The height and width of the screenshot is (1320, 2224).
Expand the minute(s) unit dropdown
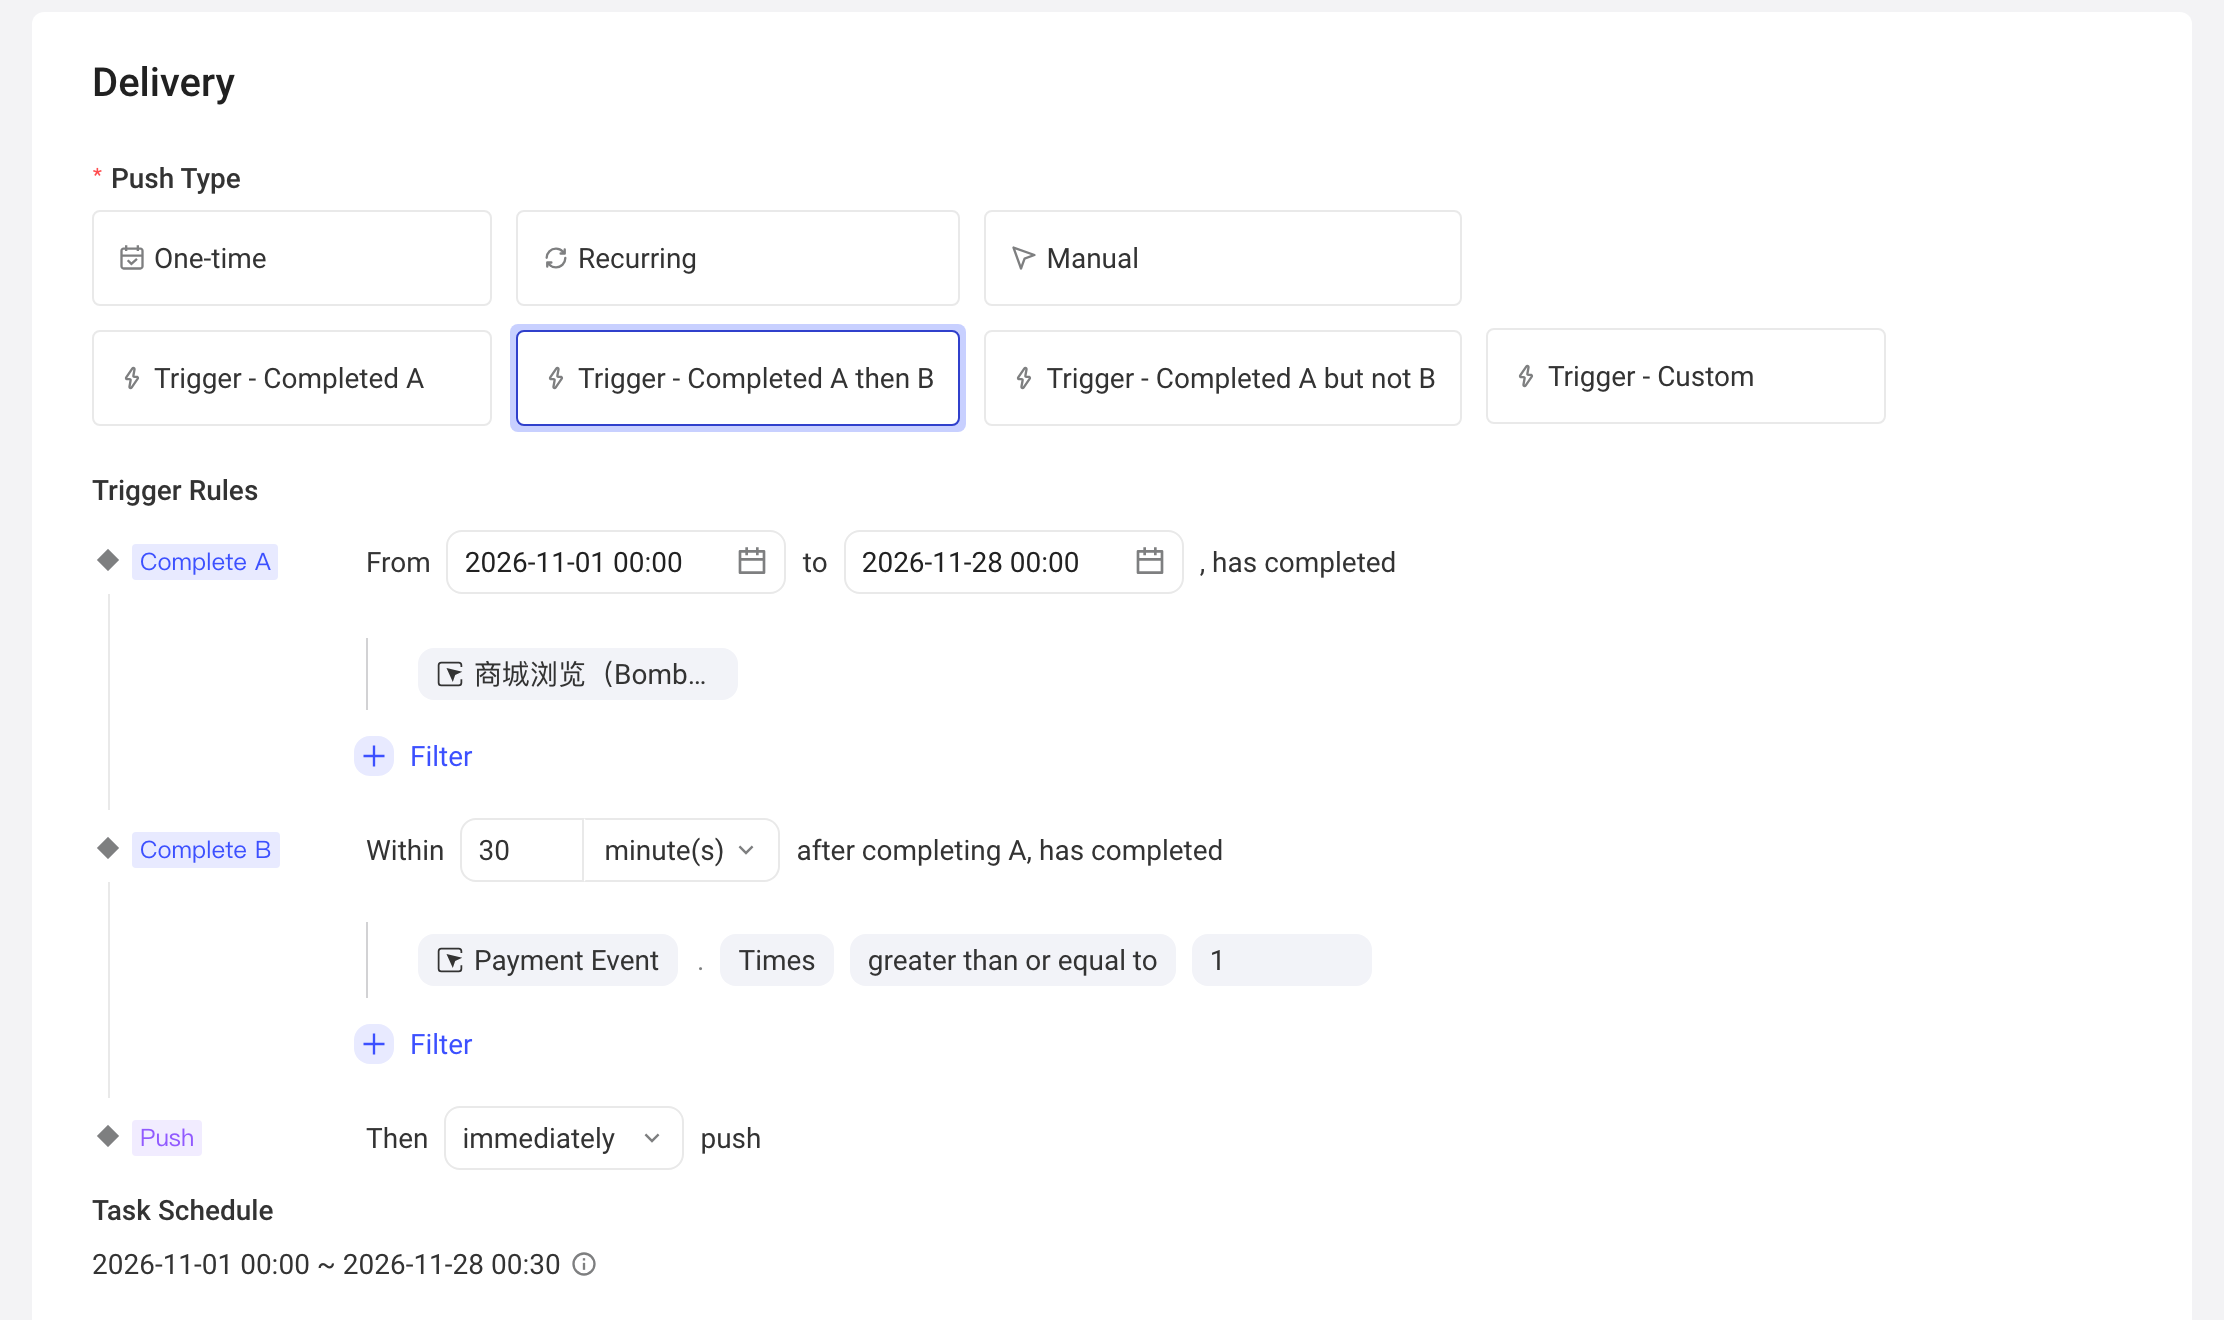(x=681, y=850)
